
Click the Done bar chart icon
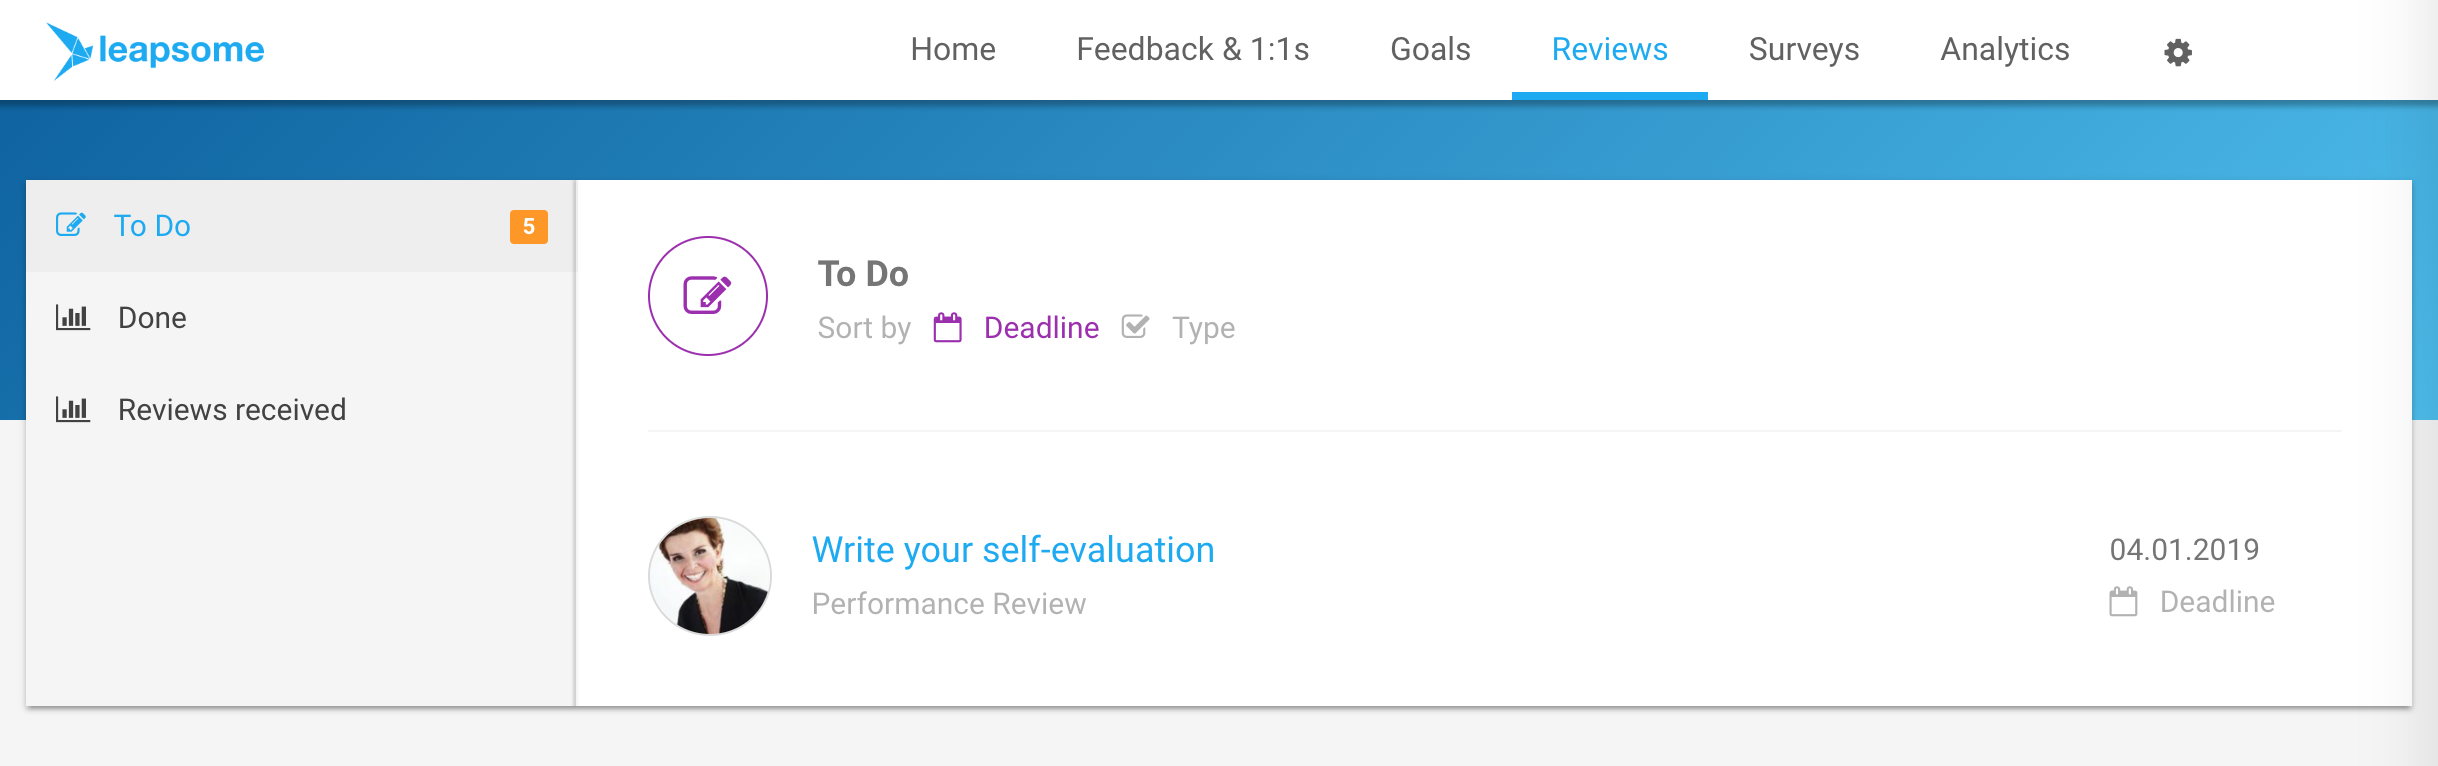pos(72,318)
